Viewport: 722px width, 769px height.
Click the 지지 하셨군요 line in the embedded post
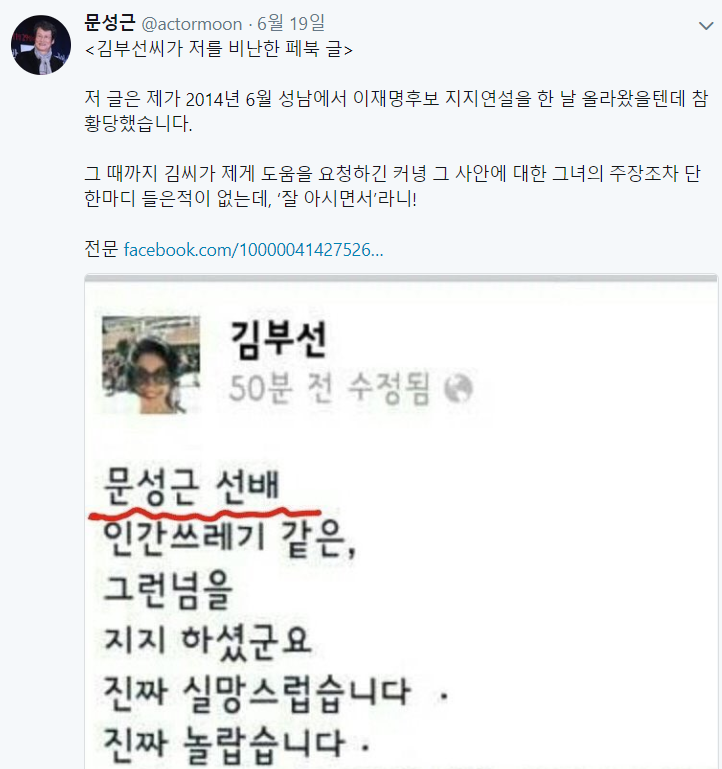pyautogui.click(x=207, y=641)
